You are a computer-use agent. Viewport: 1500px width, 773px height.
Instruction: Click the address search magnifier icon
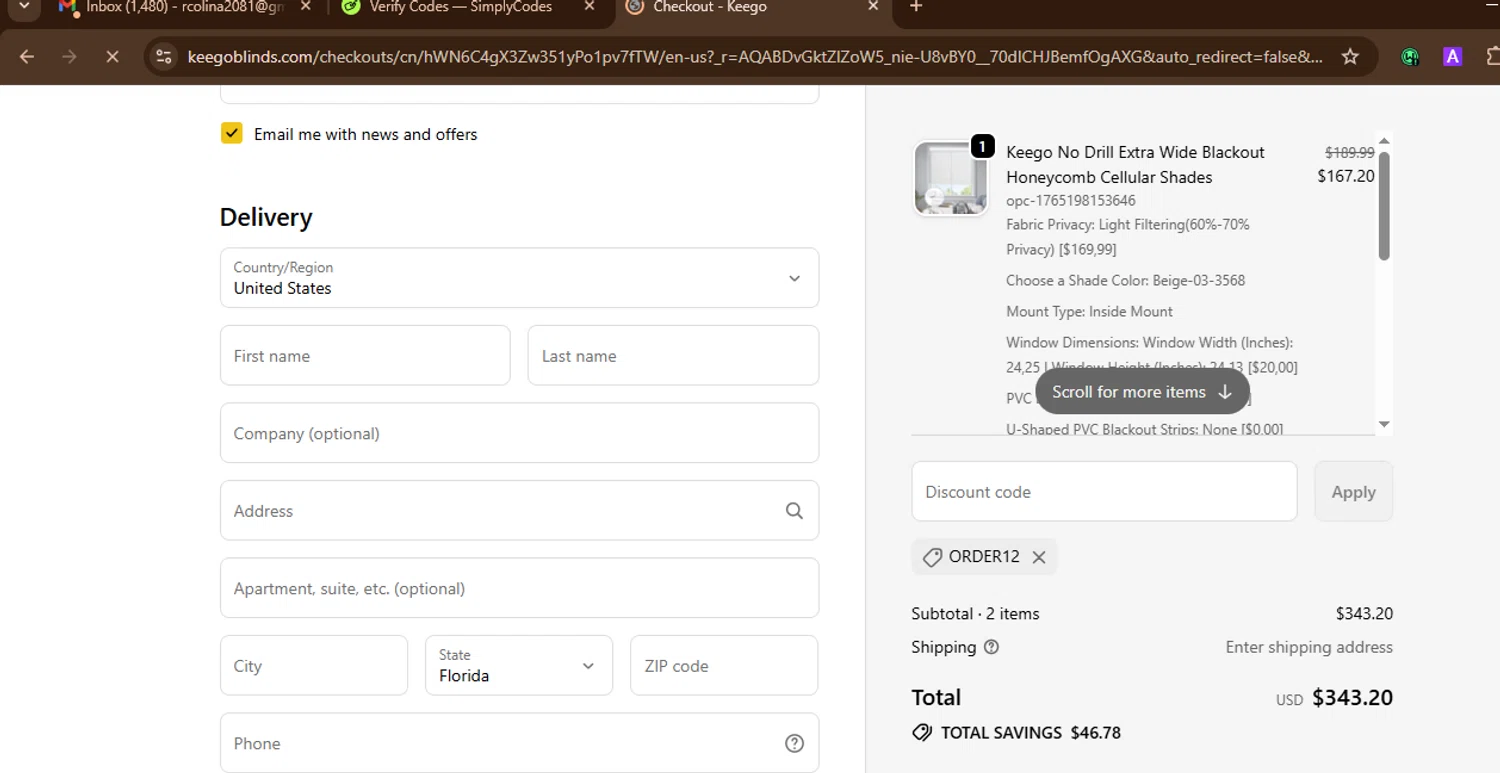point(794,510)
